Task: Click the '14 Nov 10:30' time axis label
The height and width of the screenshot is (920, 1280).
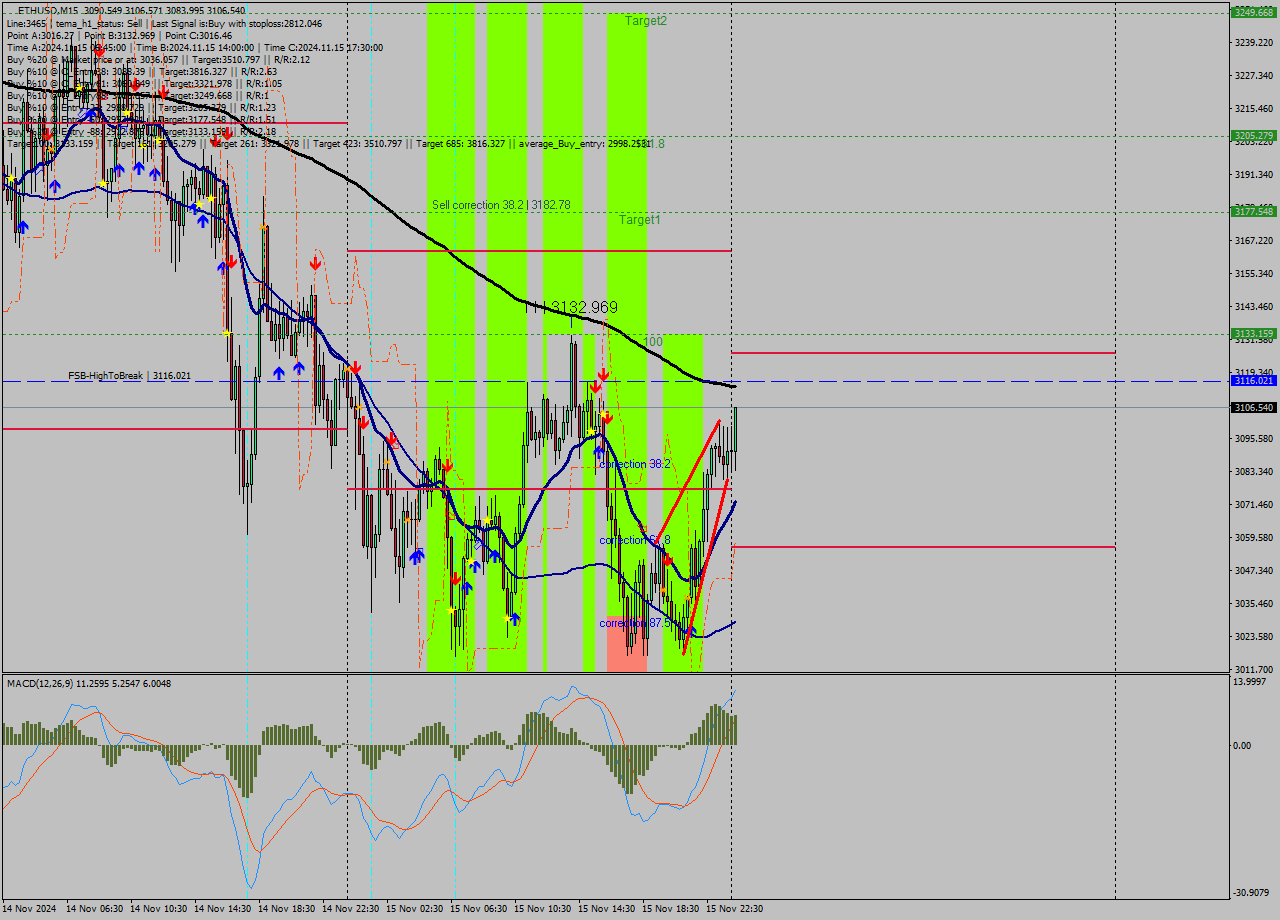Action: click(x=158, y=909)
